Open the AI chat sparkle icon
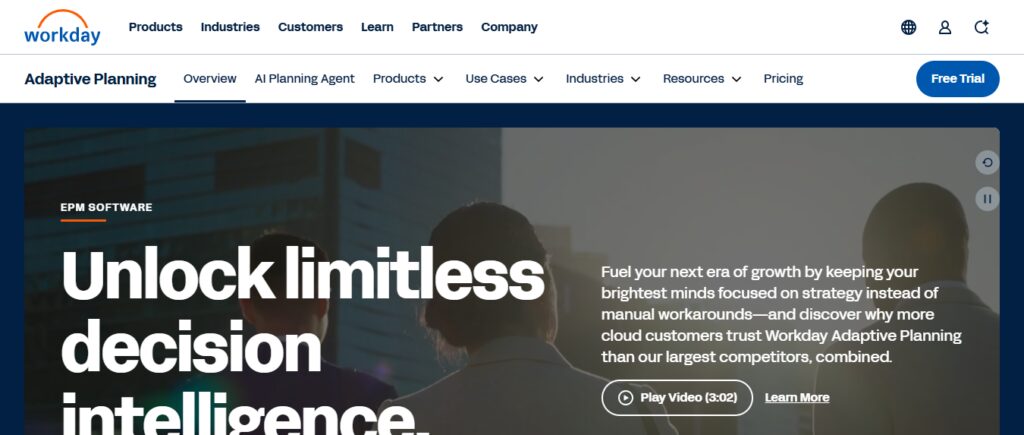Image resolution: width=1024 pixels, height=435 pixels. 982,27
